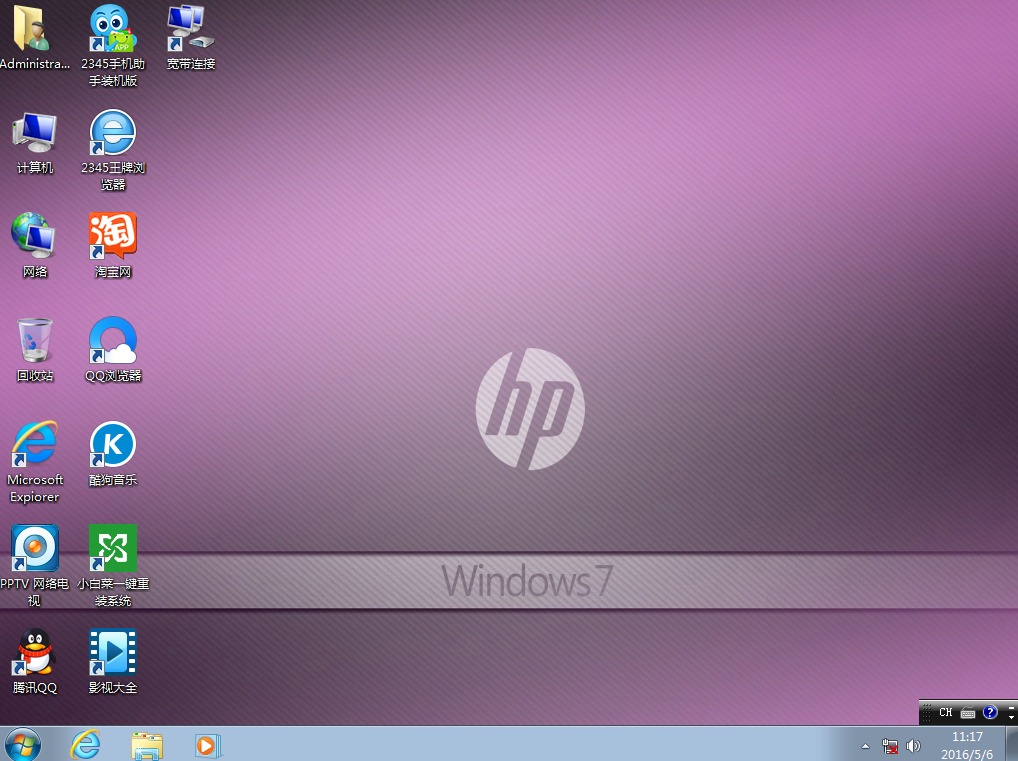Launch PPTV 网络电视 shortcut

pyautogui.click(x=34, y=566)
